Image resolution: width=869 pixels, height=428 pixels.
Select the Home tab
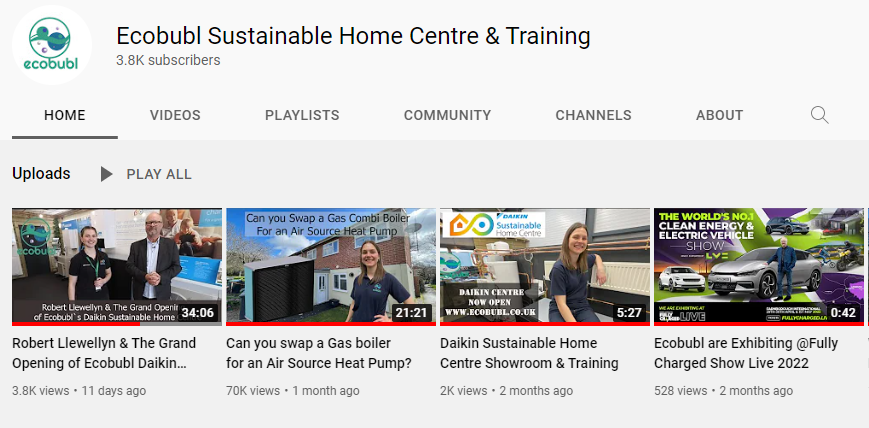tap(65, 115)
